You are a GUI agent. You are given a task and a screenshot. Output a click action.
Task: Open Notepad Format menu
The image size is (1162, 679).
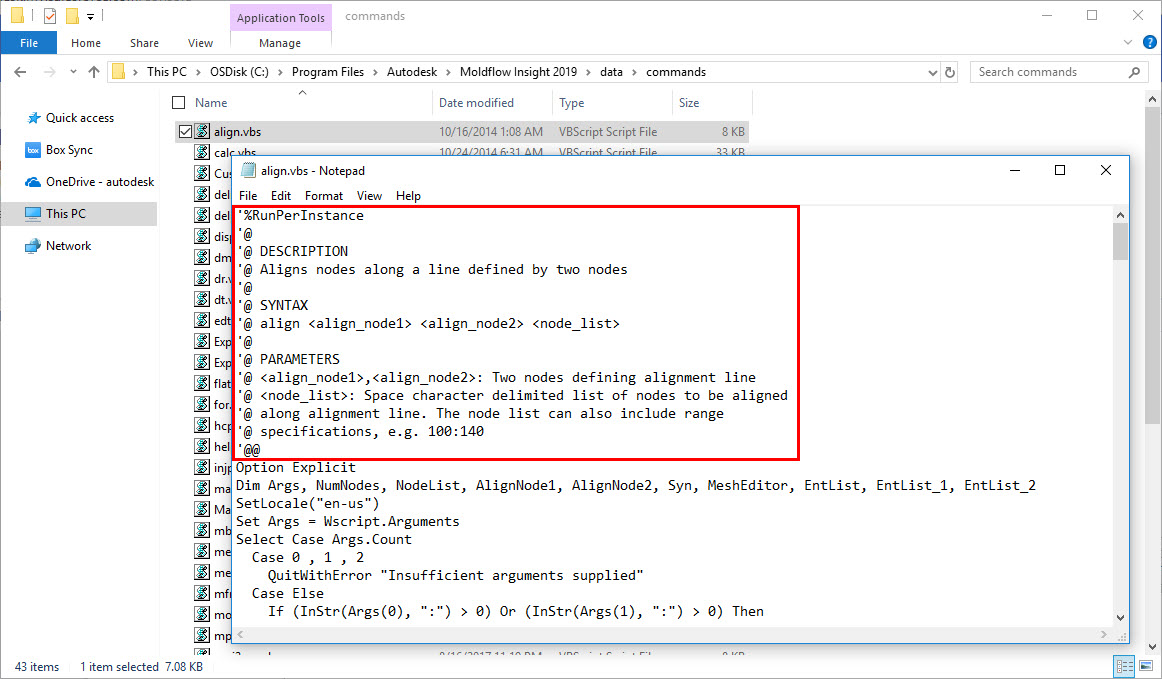[324, 196]
